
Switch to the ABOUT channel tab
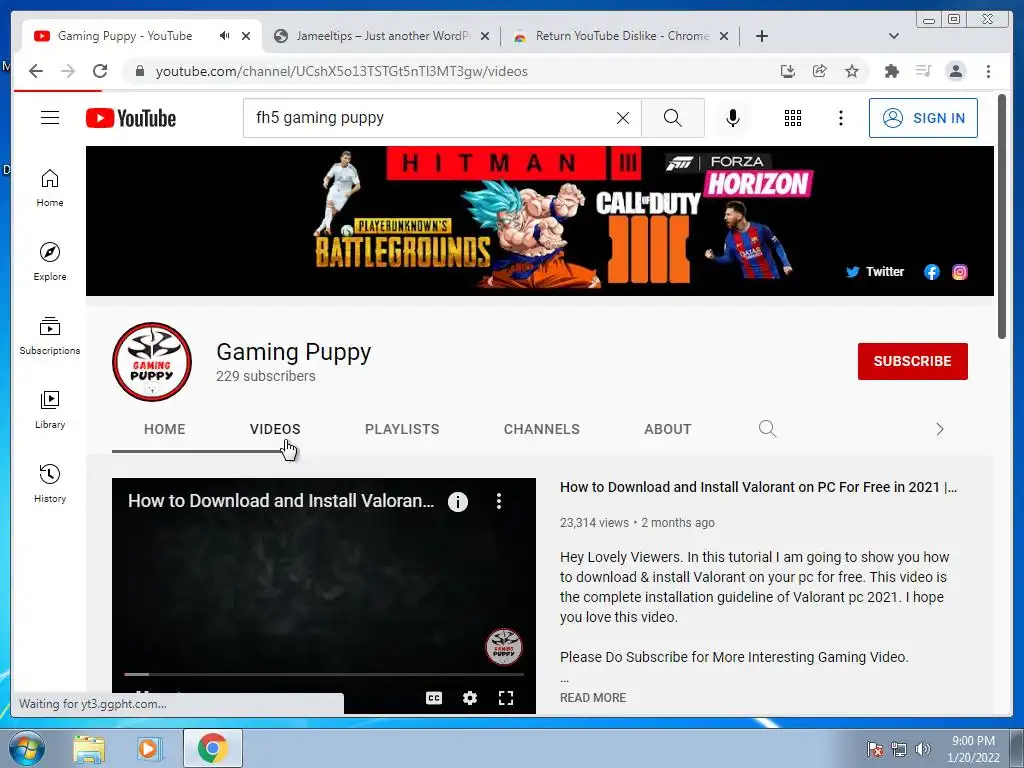coord(667,429)
